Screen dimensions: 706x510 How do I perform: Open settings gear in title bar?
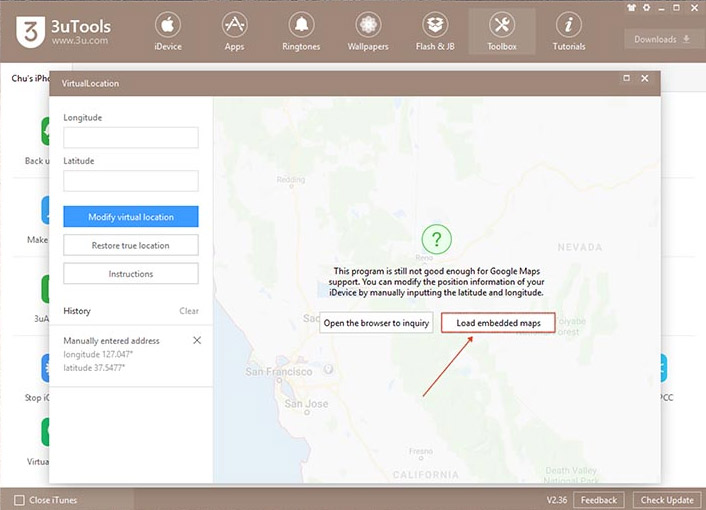647,8
